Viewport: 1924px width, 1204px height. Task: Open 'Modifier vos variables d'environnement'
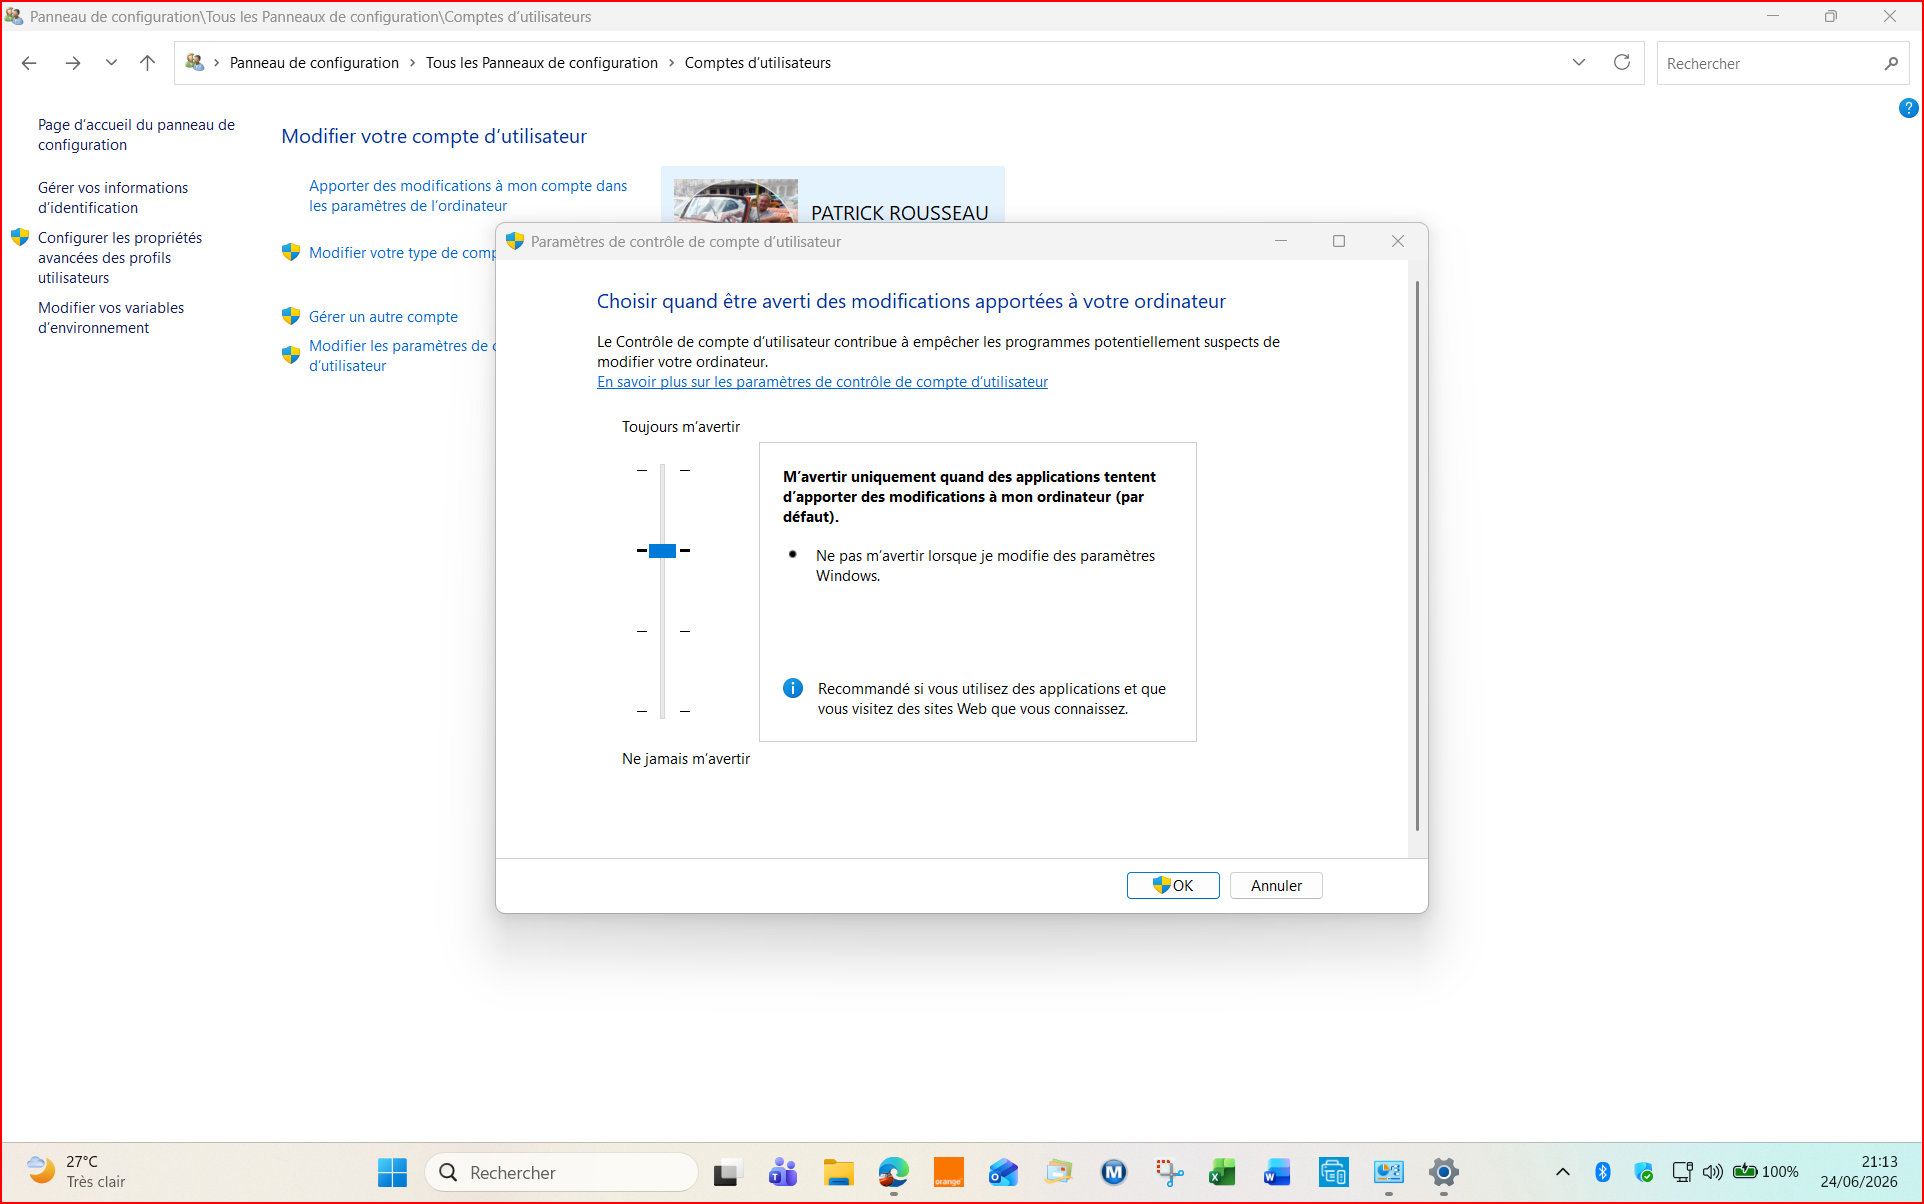click(111, 318)
